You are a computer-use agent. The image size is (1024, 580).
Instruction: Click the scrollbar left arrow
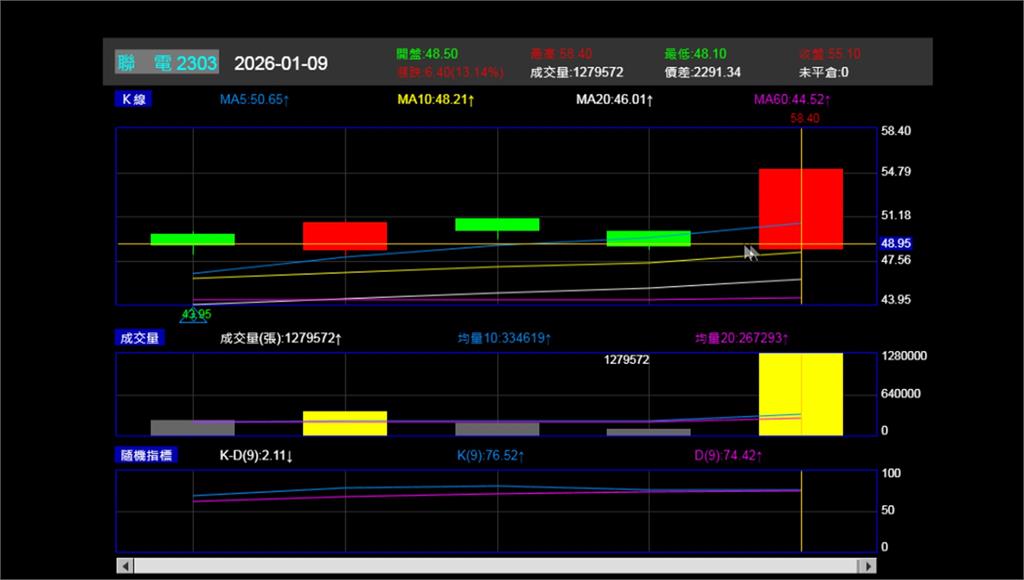(x=125, y=566)
